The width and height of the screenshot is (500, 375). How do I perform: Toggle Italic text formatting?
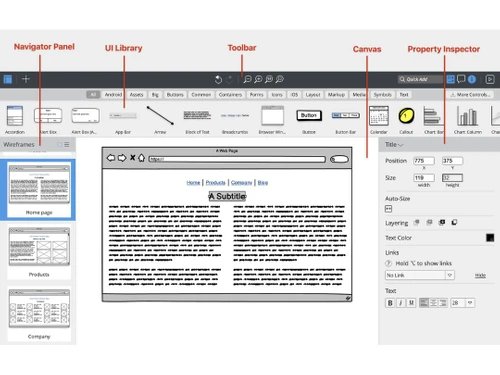pos(401,303)
